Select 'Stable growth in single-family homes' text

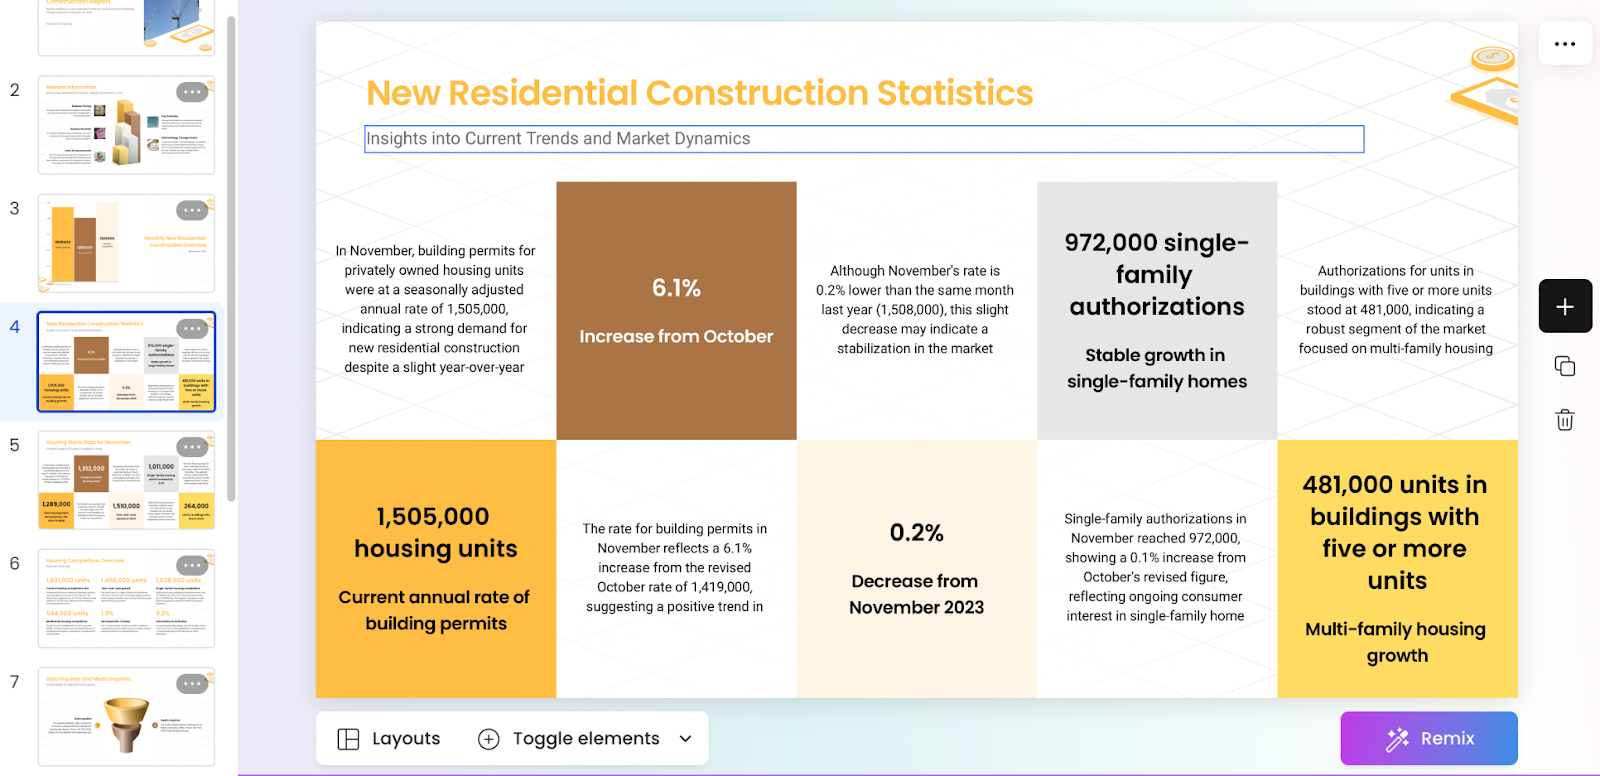1157,368
